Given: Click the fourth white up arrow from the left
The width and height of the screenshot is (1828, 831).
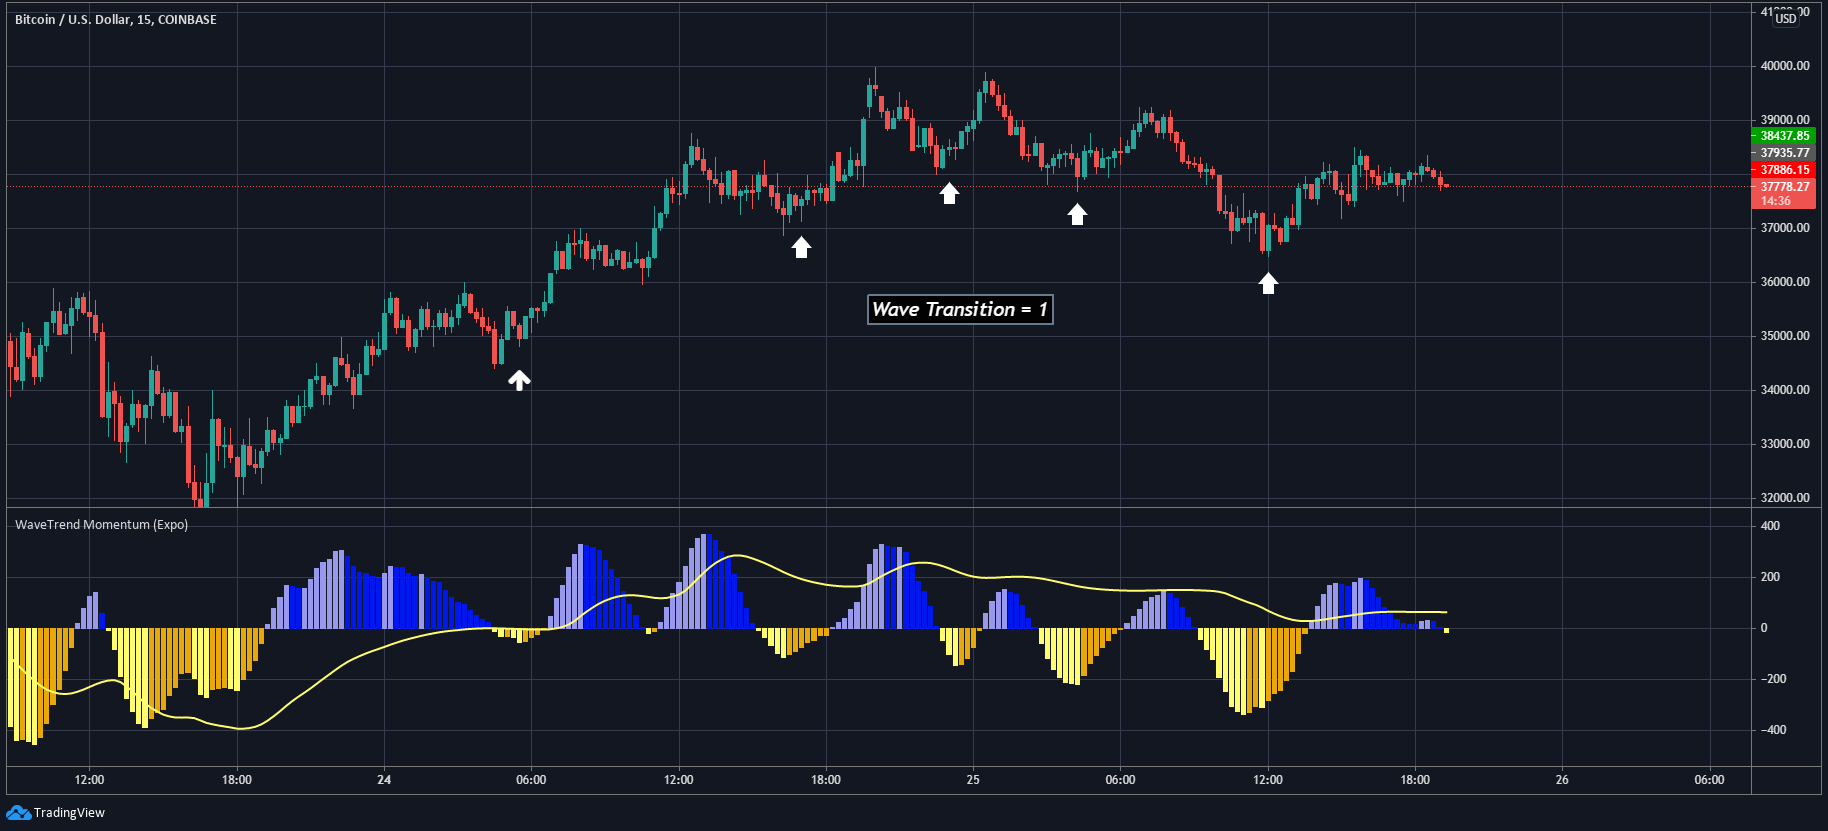Looking at the screenshot, I should pos(1077,214).
